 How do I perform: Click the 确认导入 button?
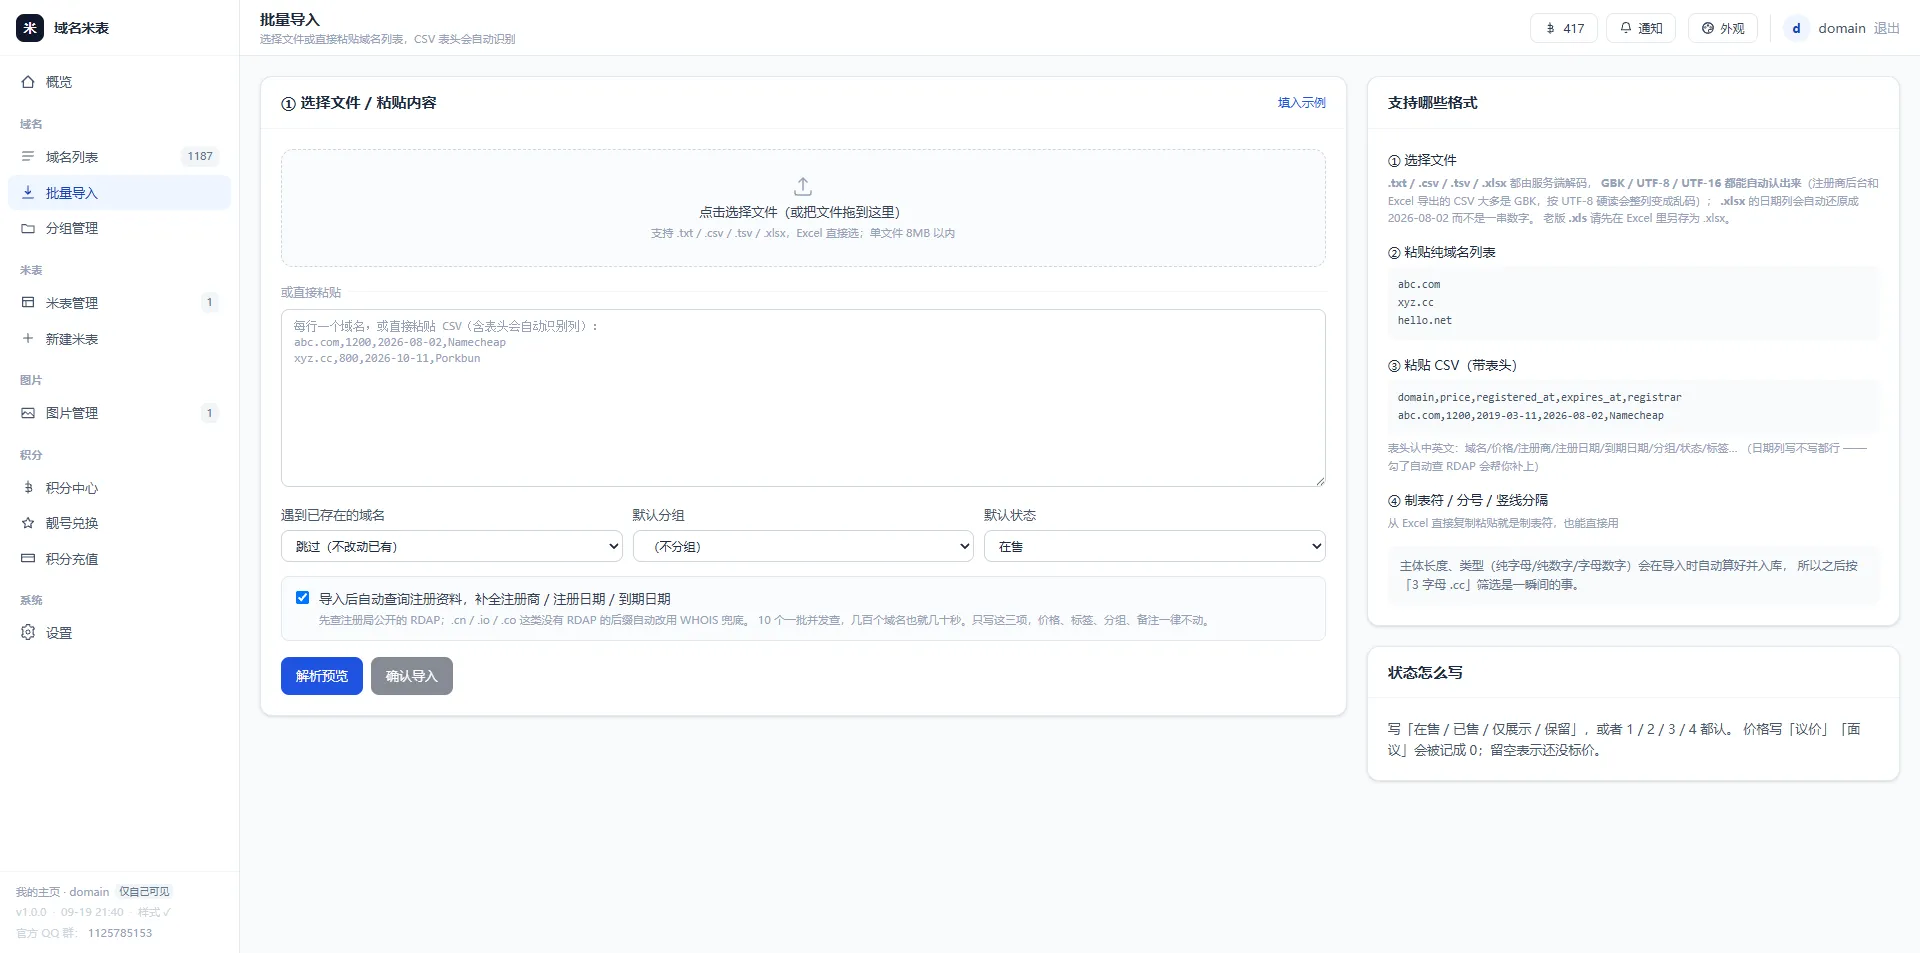pos(412,676)
